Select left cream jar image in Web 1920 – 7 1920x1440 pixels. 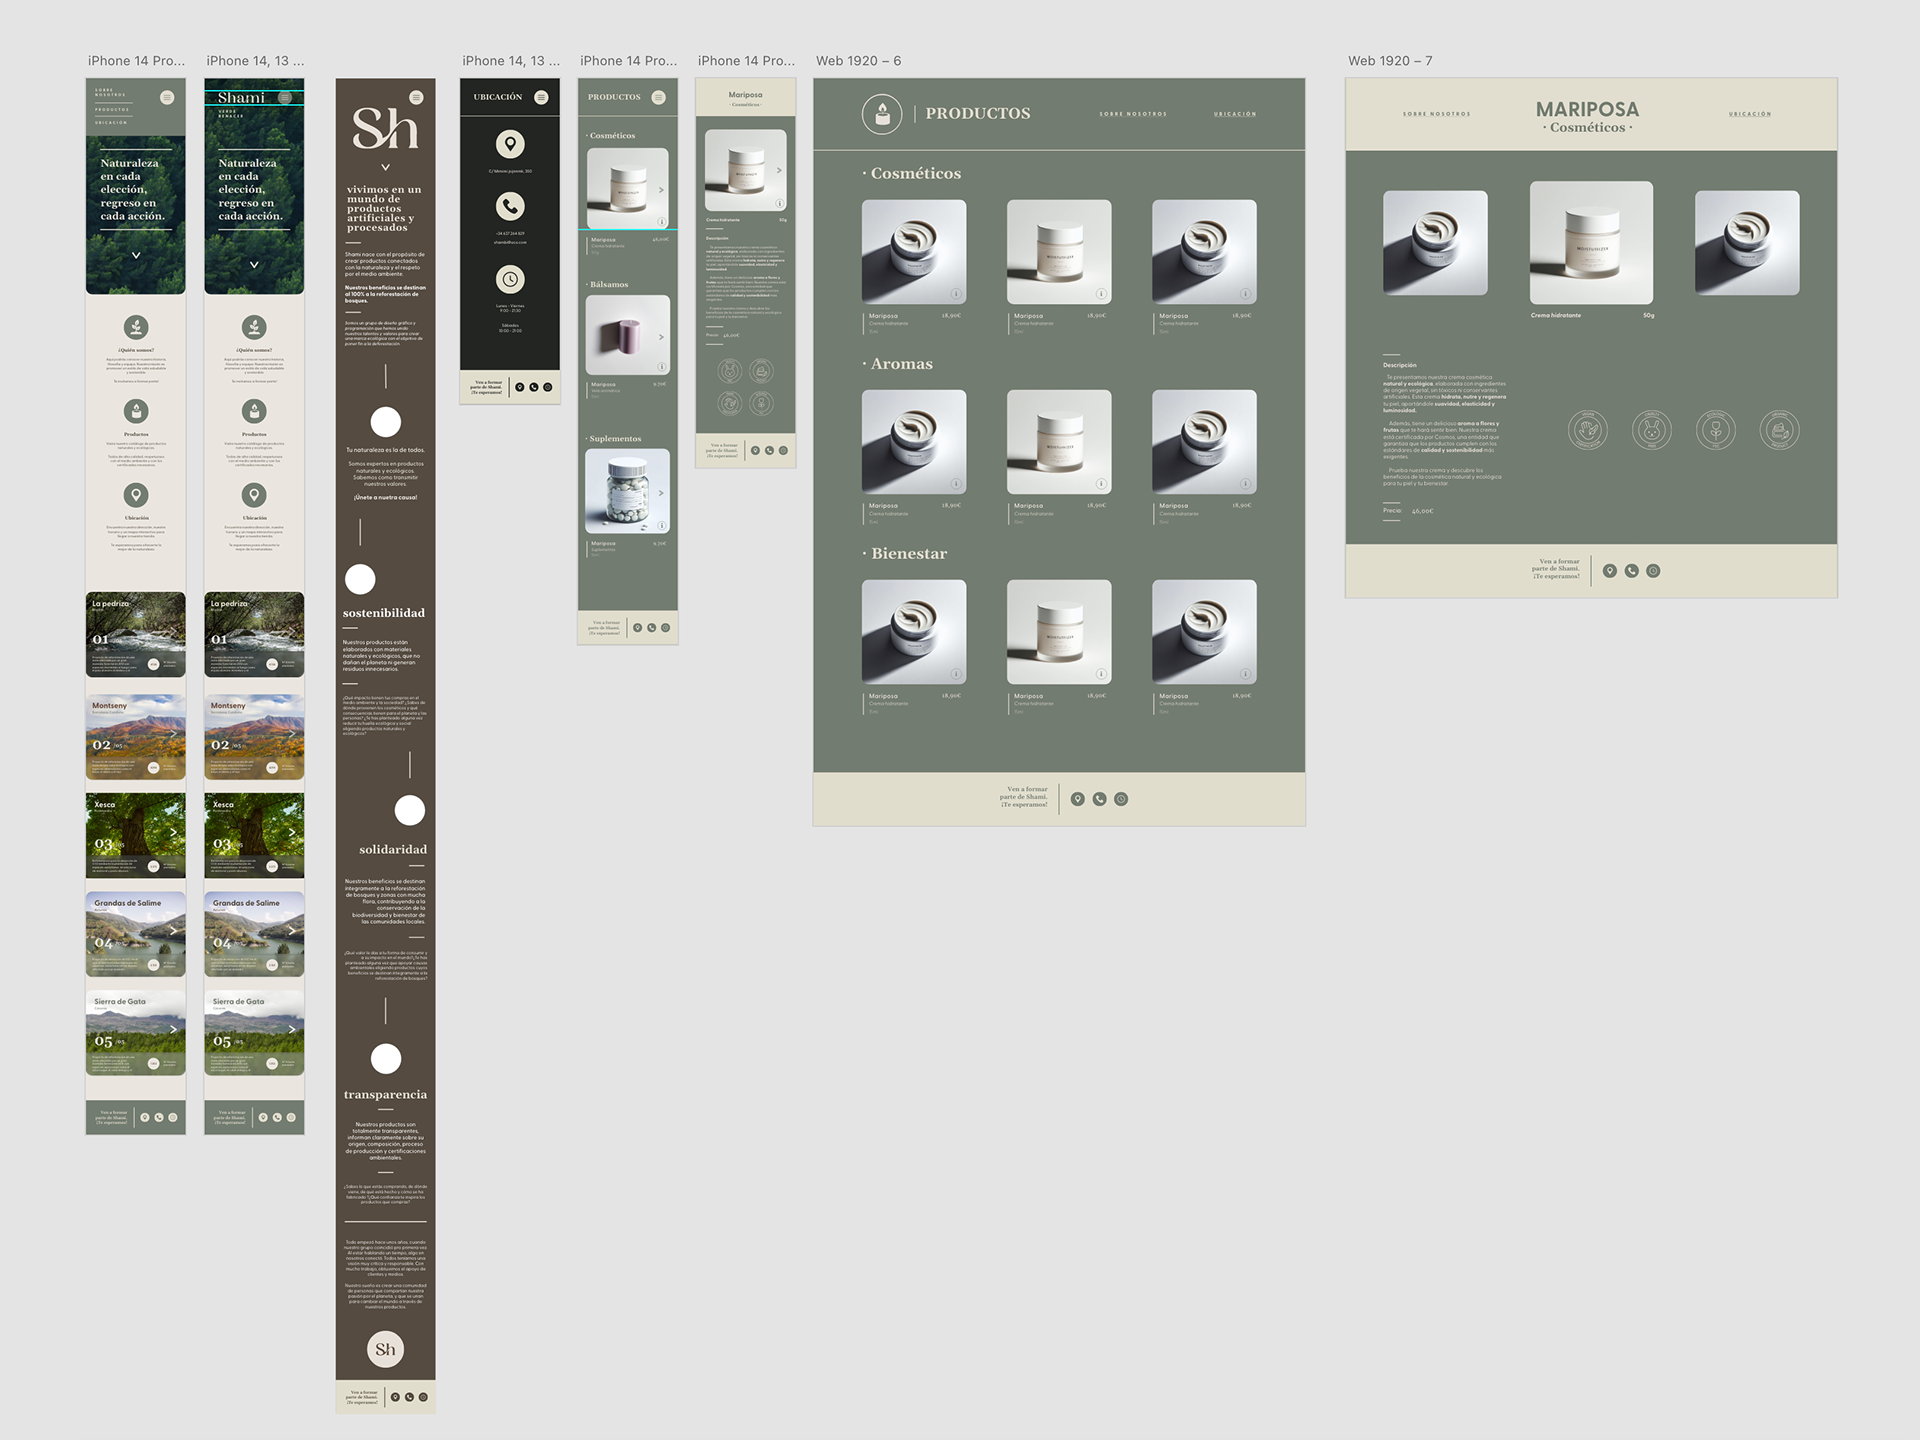click(x=1435, y=243)
